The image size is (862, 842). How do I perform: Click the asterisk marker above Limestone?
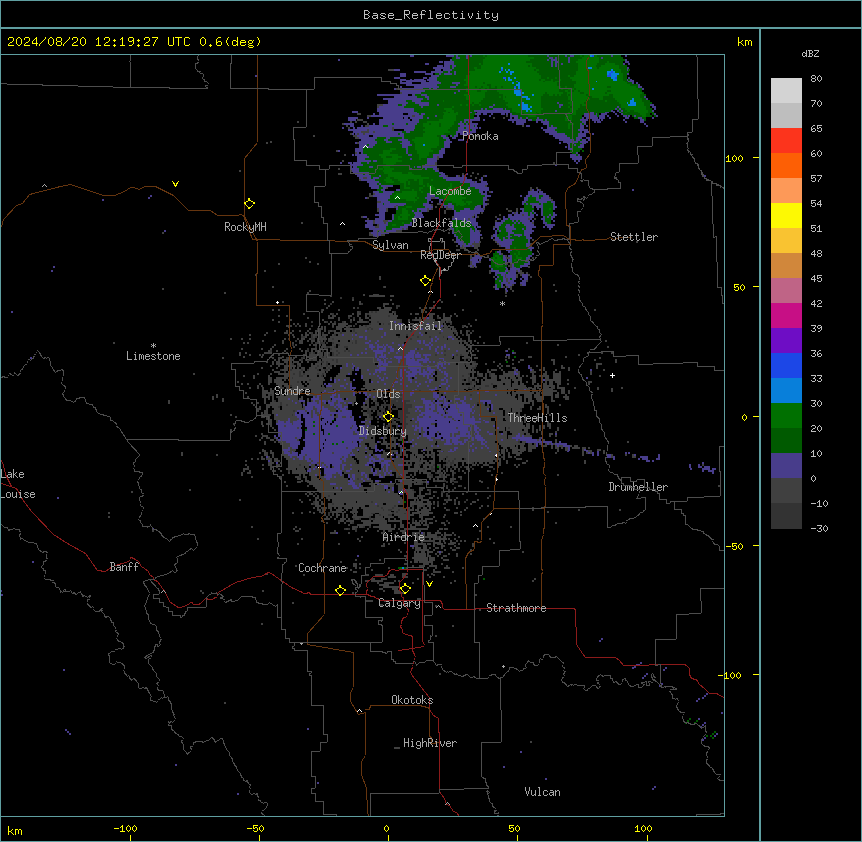(x=153, y=346)
